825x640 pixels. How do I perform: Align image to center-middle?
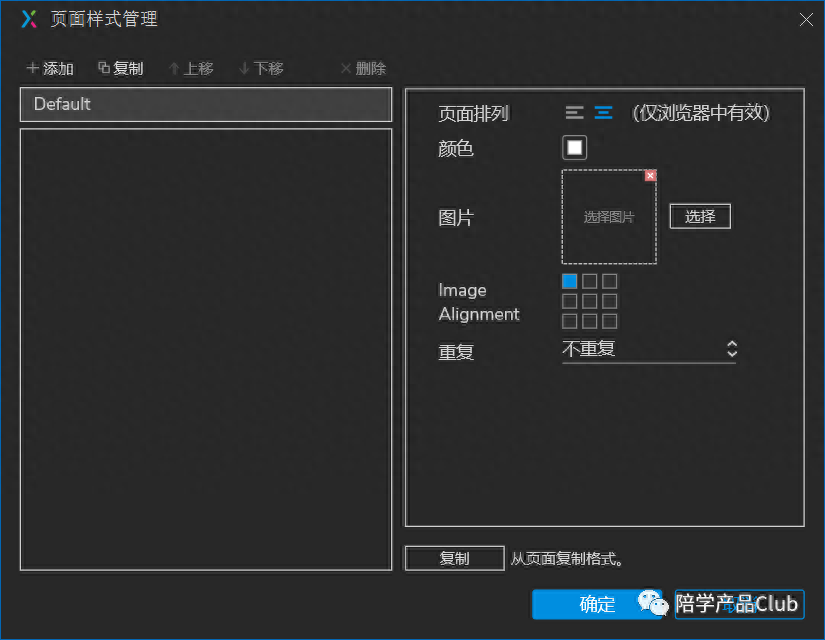589,301
